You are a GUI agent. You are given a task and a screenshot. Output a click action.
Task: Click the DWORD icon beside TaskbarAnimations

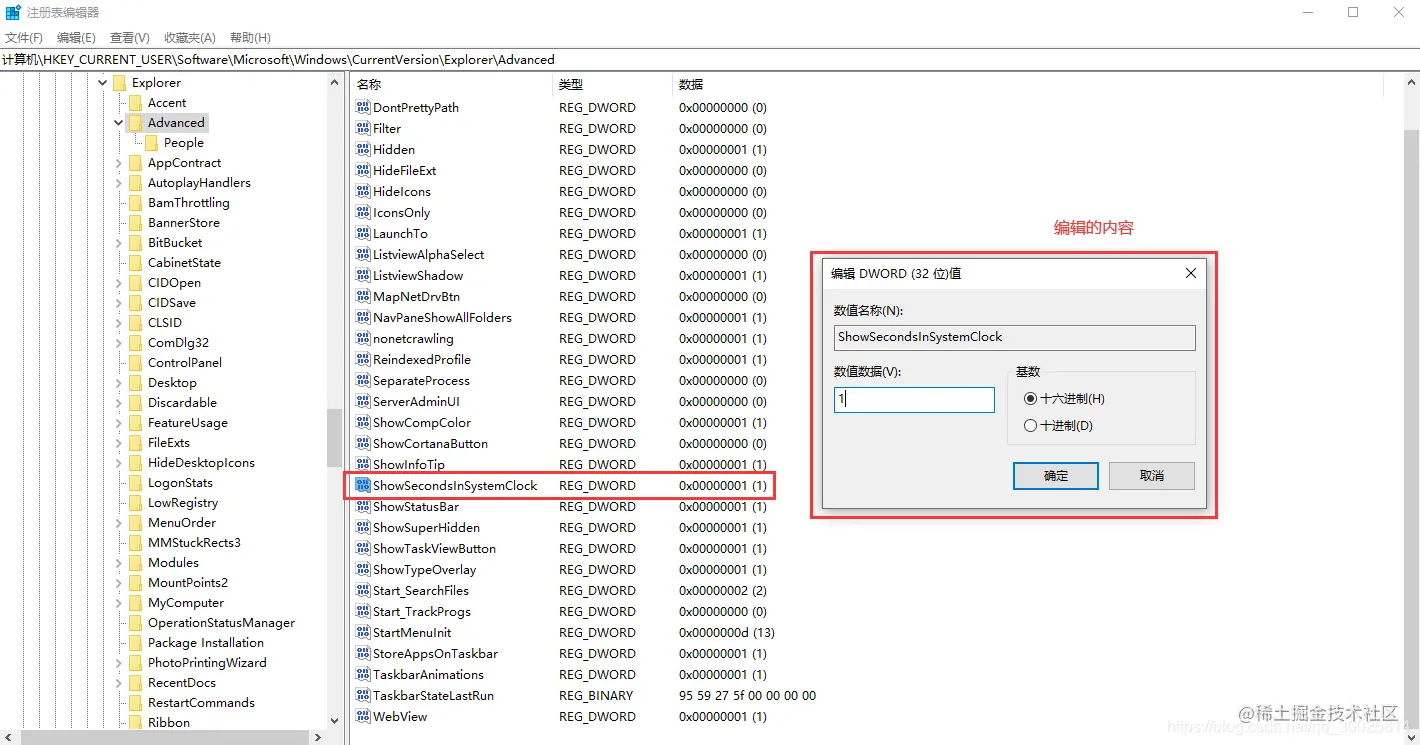point(363,674)
